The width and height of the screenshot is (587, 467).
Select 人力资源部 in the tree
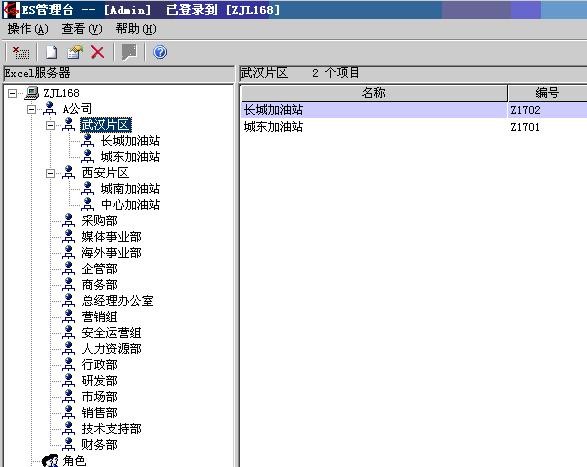click(x=112, y=349)
